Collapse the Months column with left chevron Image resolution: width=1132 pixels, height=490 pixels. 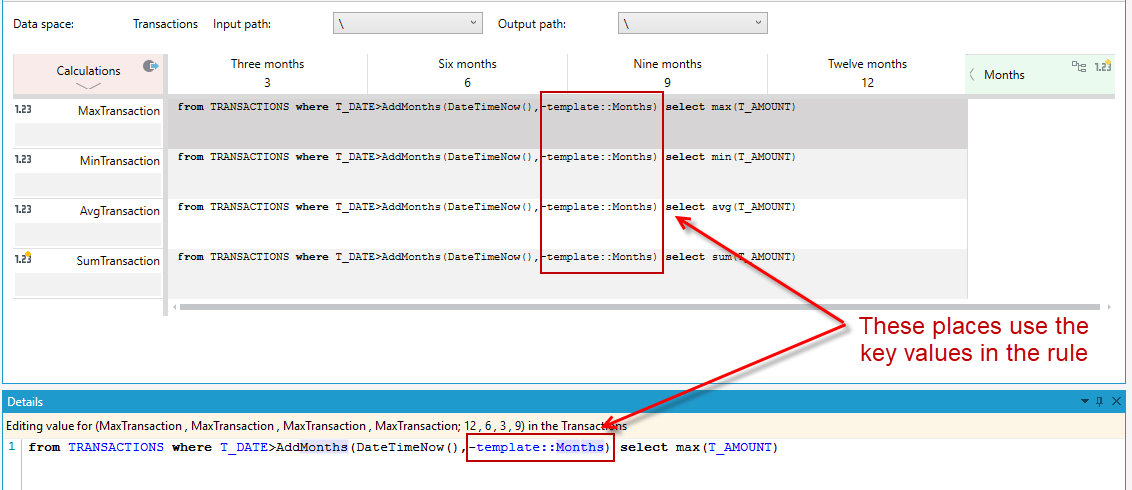tap(972, 74)
